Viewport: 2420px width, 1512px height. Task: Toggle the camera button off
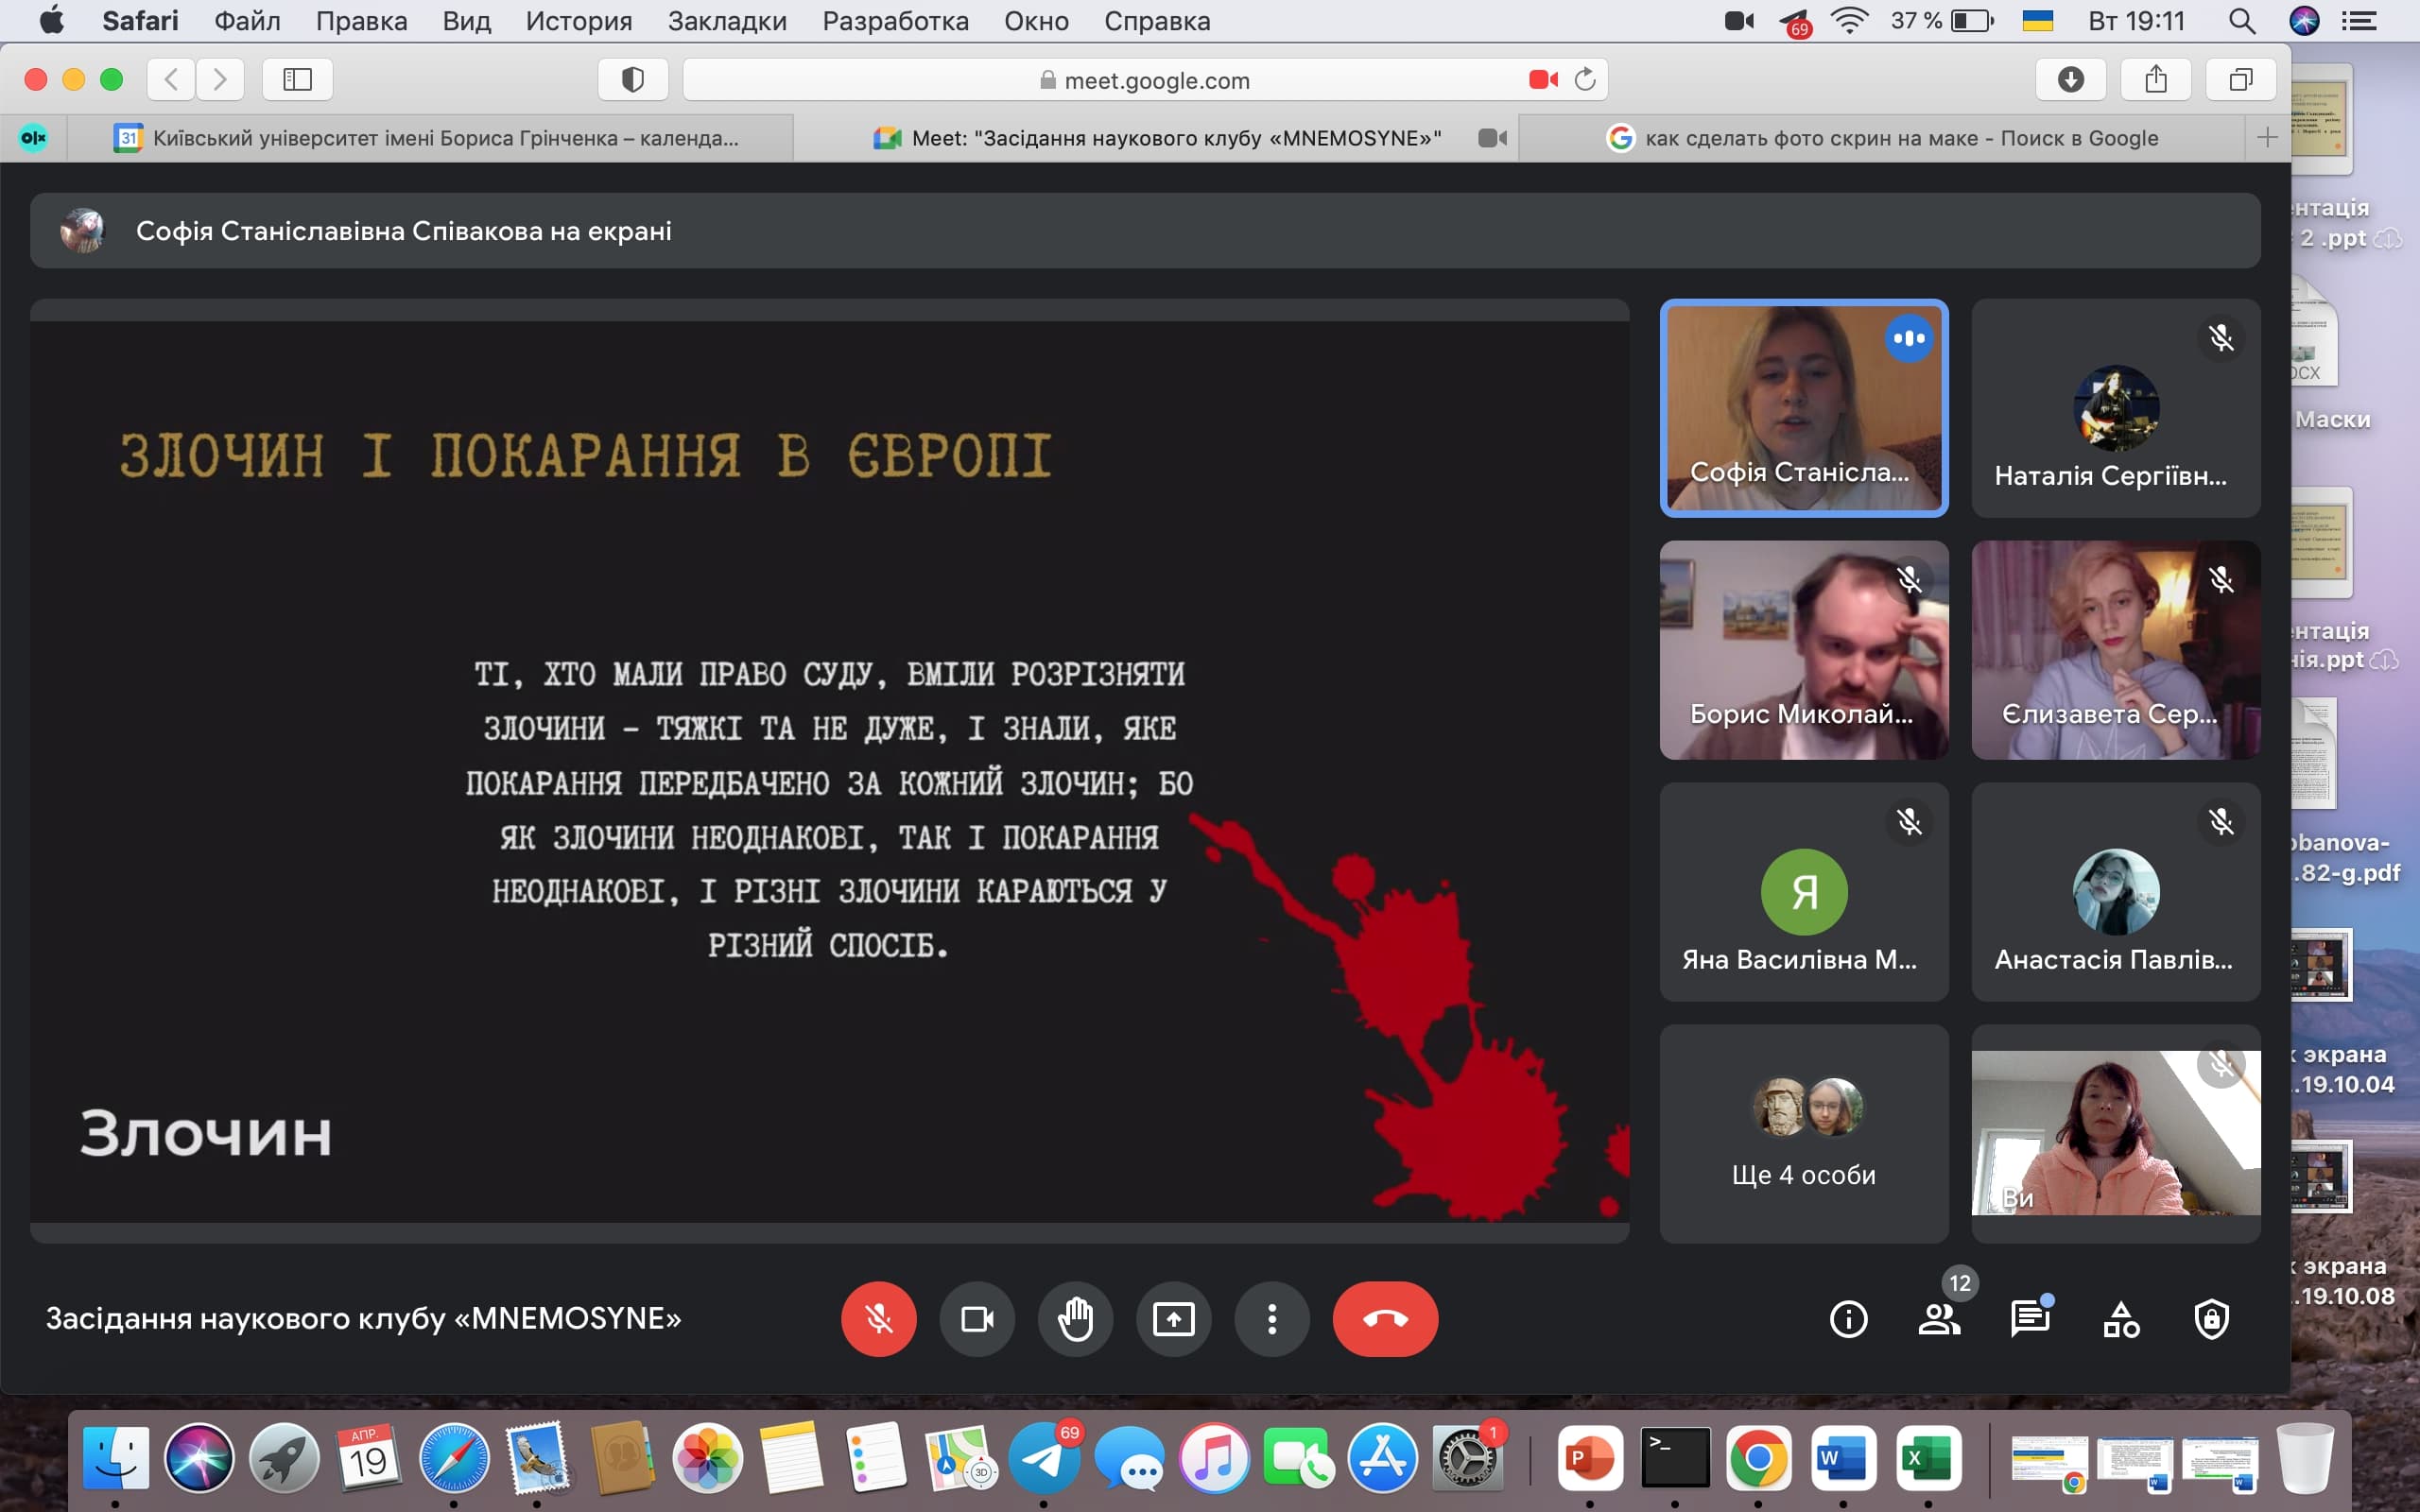977,1319
